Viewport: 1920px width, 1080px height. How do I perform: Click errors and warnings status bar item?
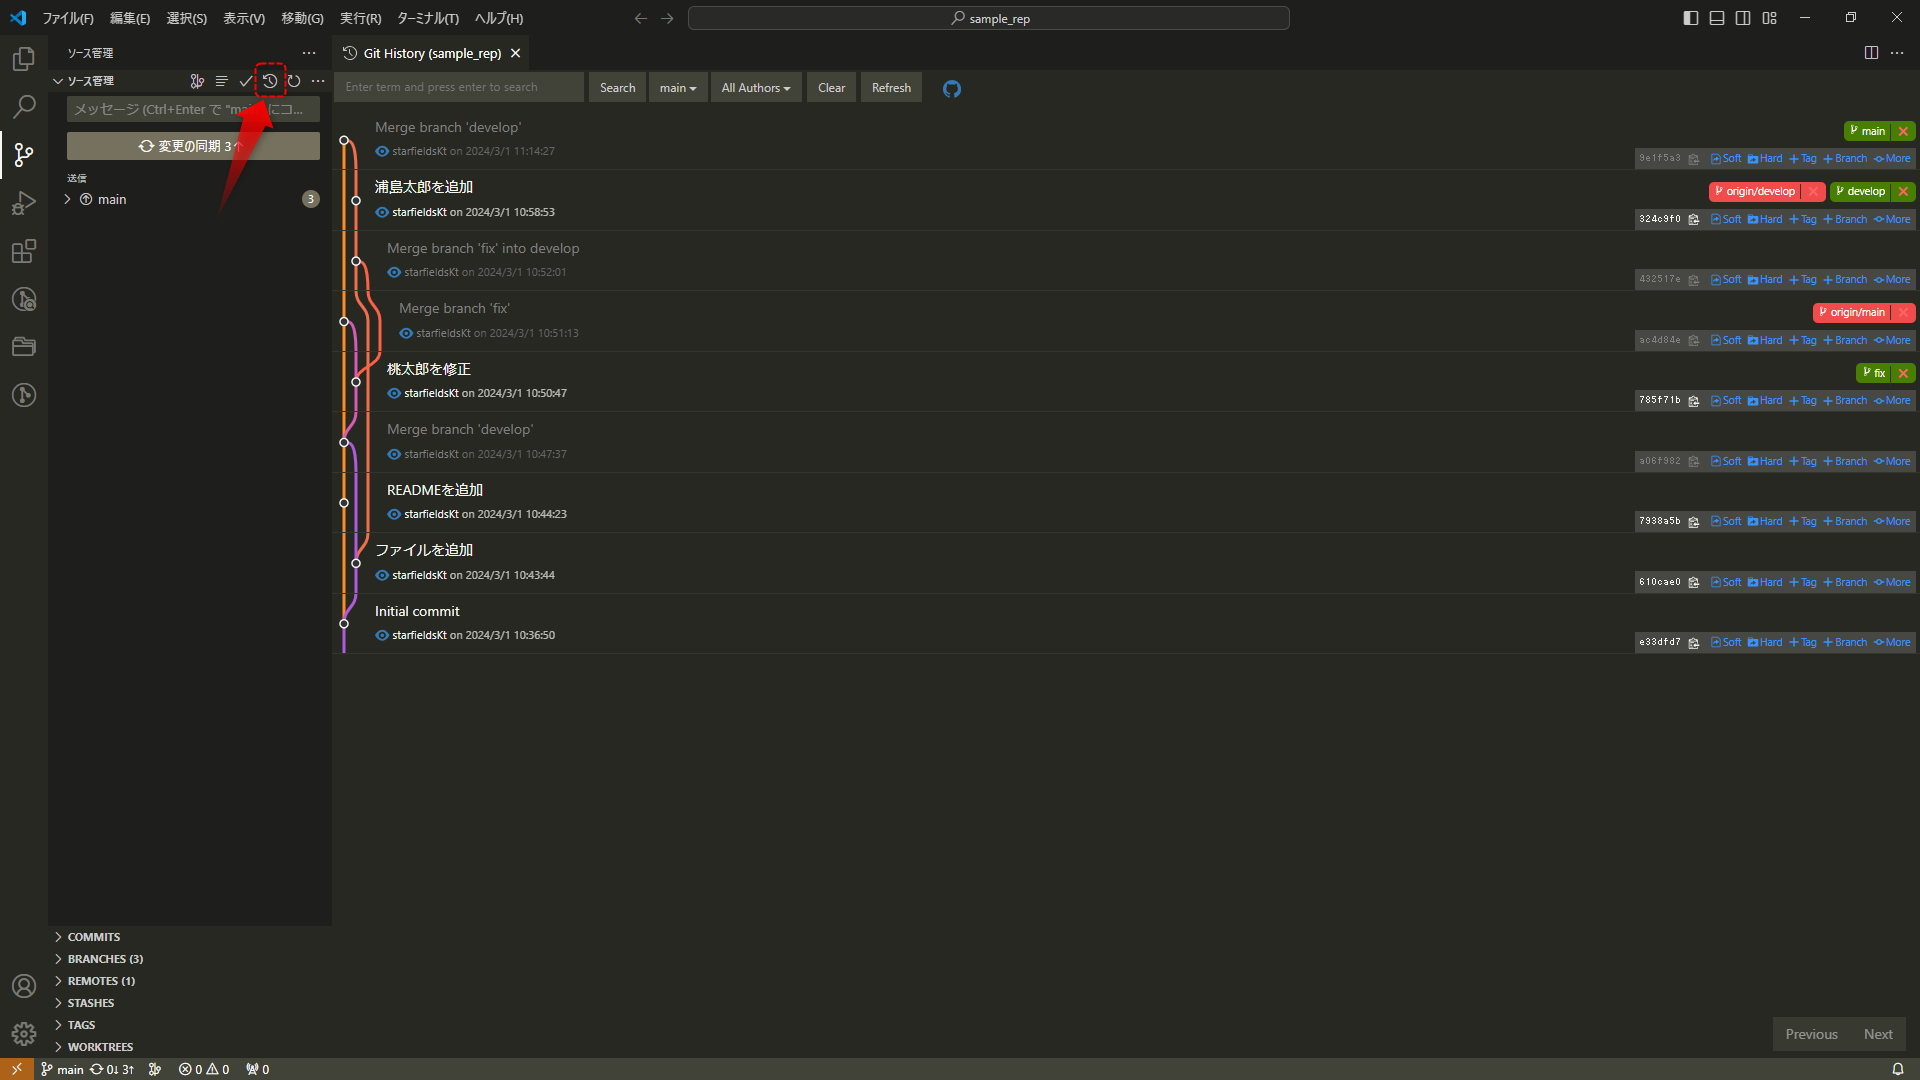[x=204, y=1069]
